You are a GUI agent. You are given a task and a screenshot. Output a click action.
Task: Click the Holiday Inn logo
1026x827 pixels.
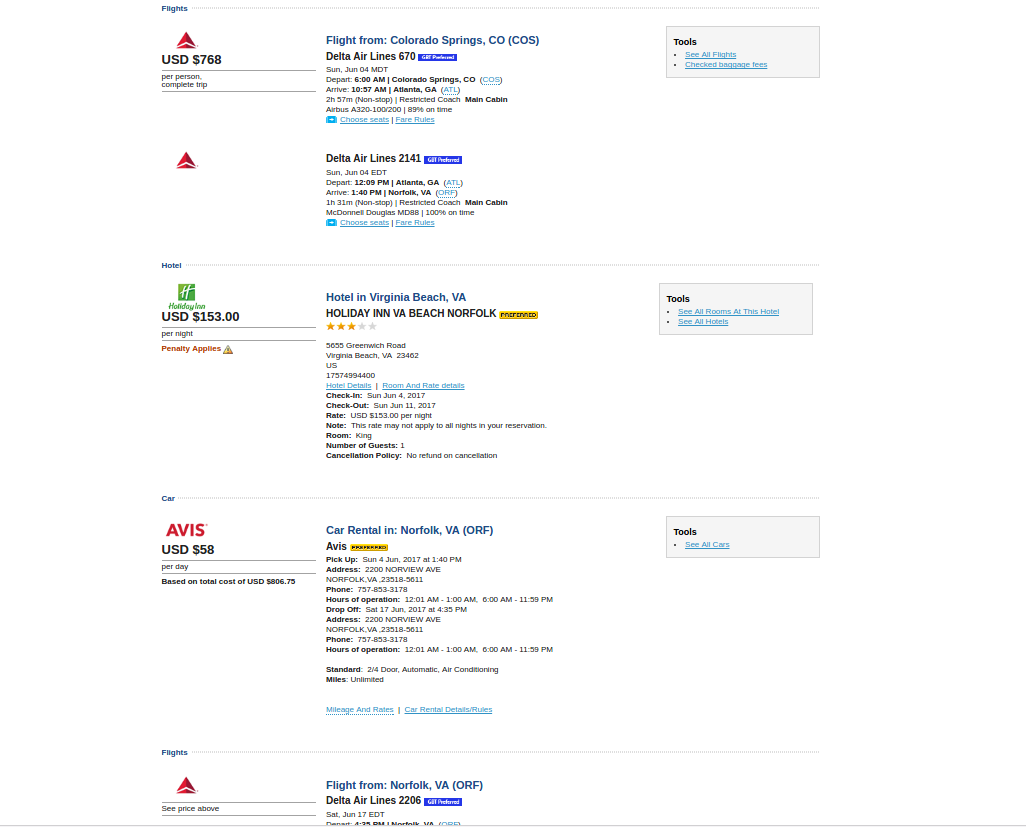(x=187, y=296)
